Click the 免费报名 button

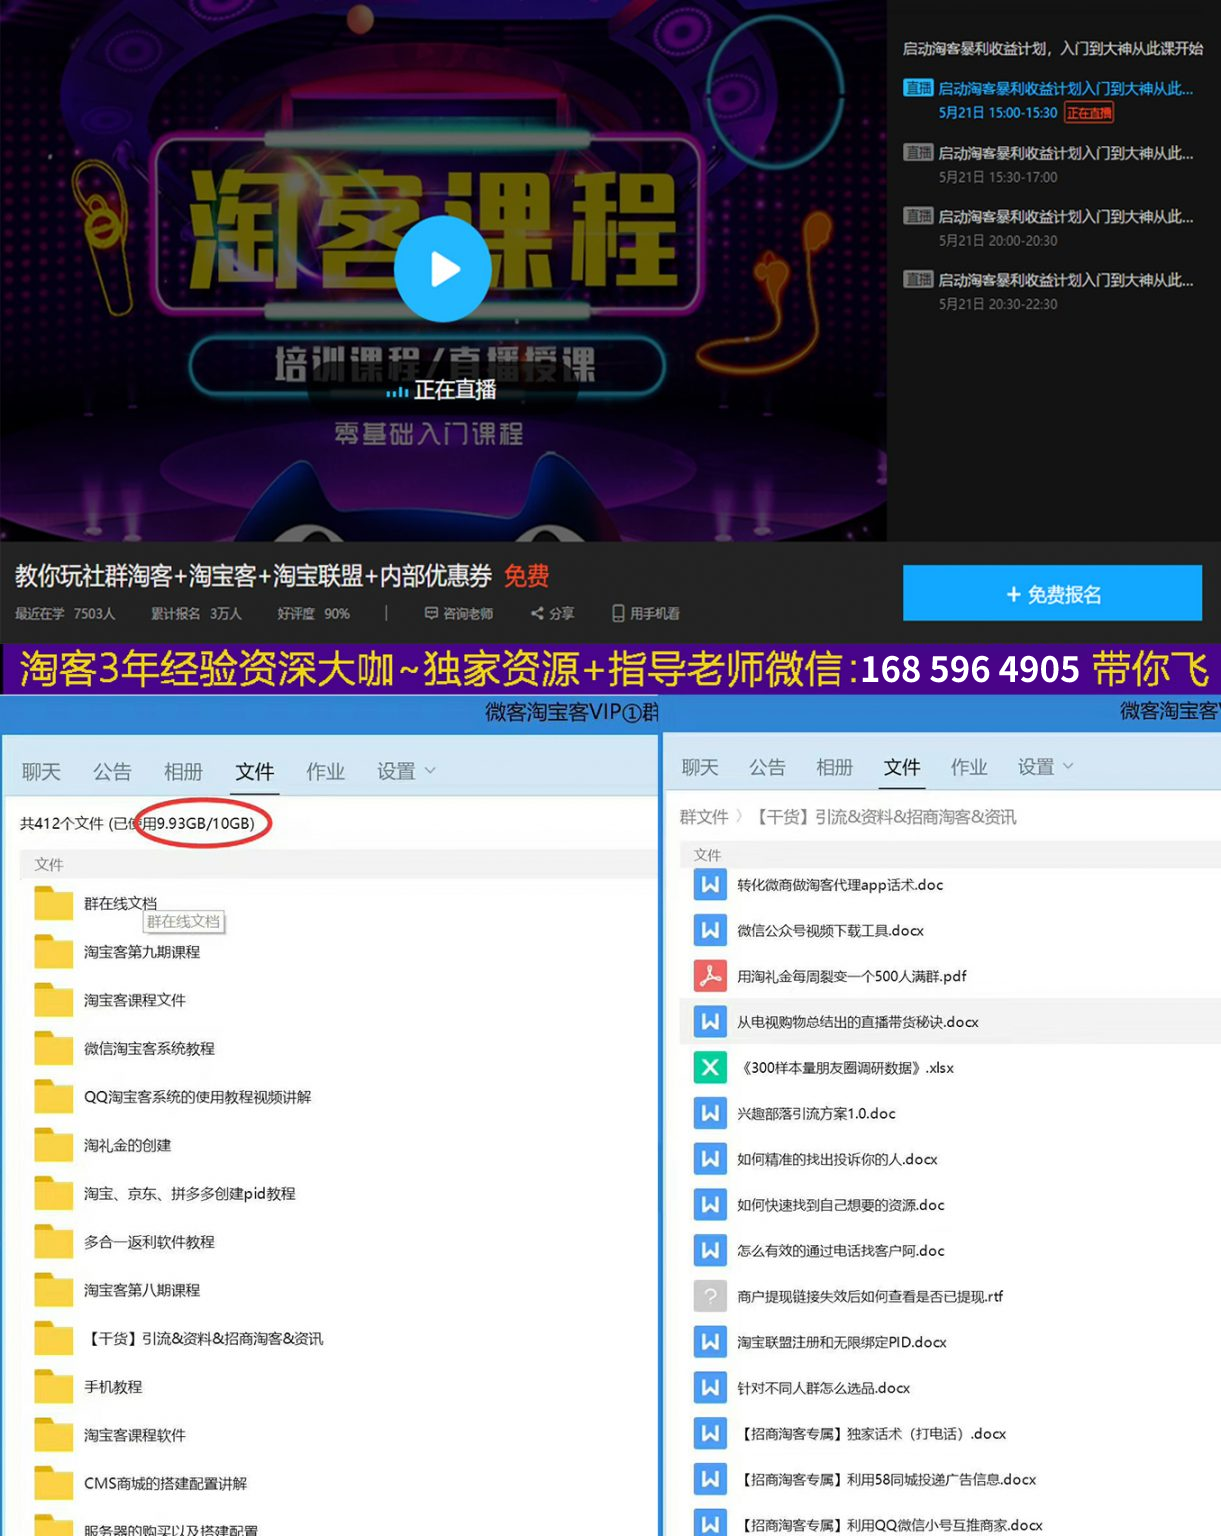coord(1052,594)
